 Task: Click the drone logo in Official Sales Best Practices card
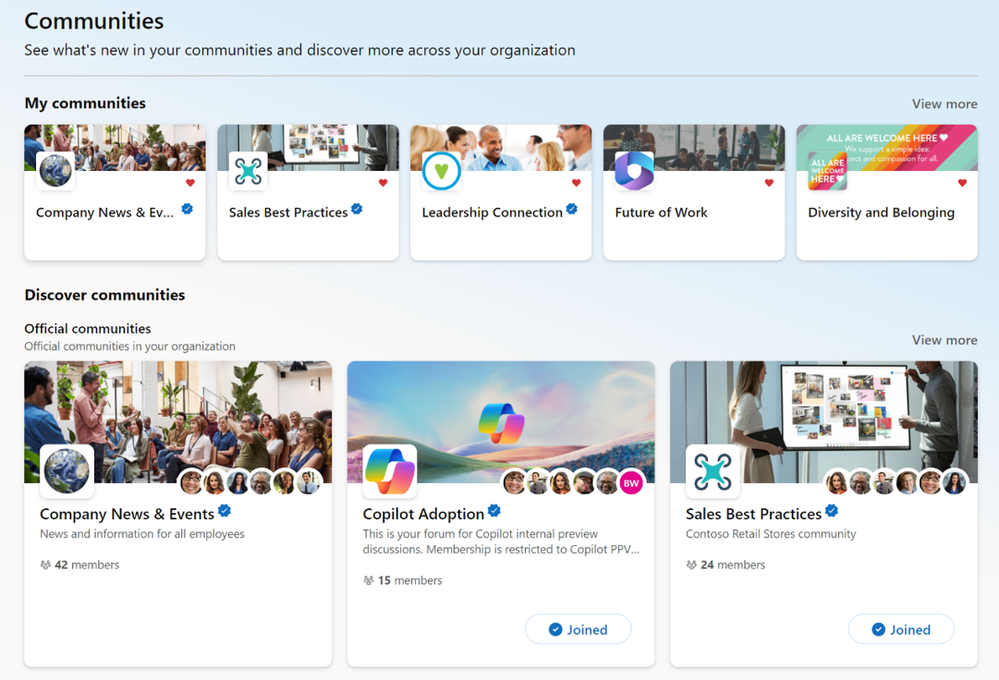pyautogui.click(x=713, y=471)
